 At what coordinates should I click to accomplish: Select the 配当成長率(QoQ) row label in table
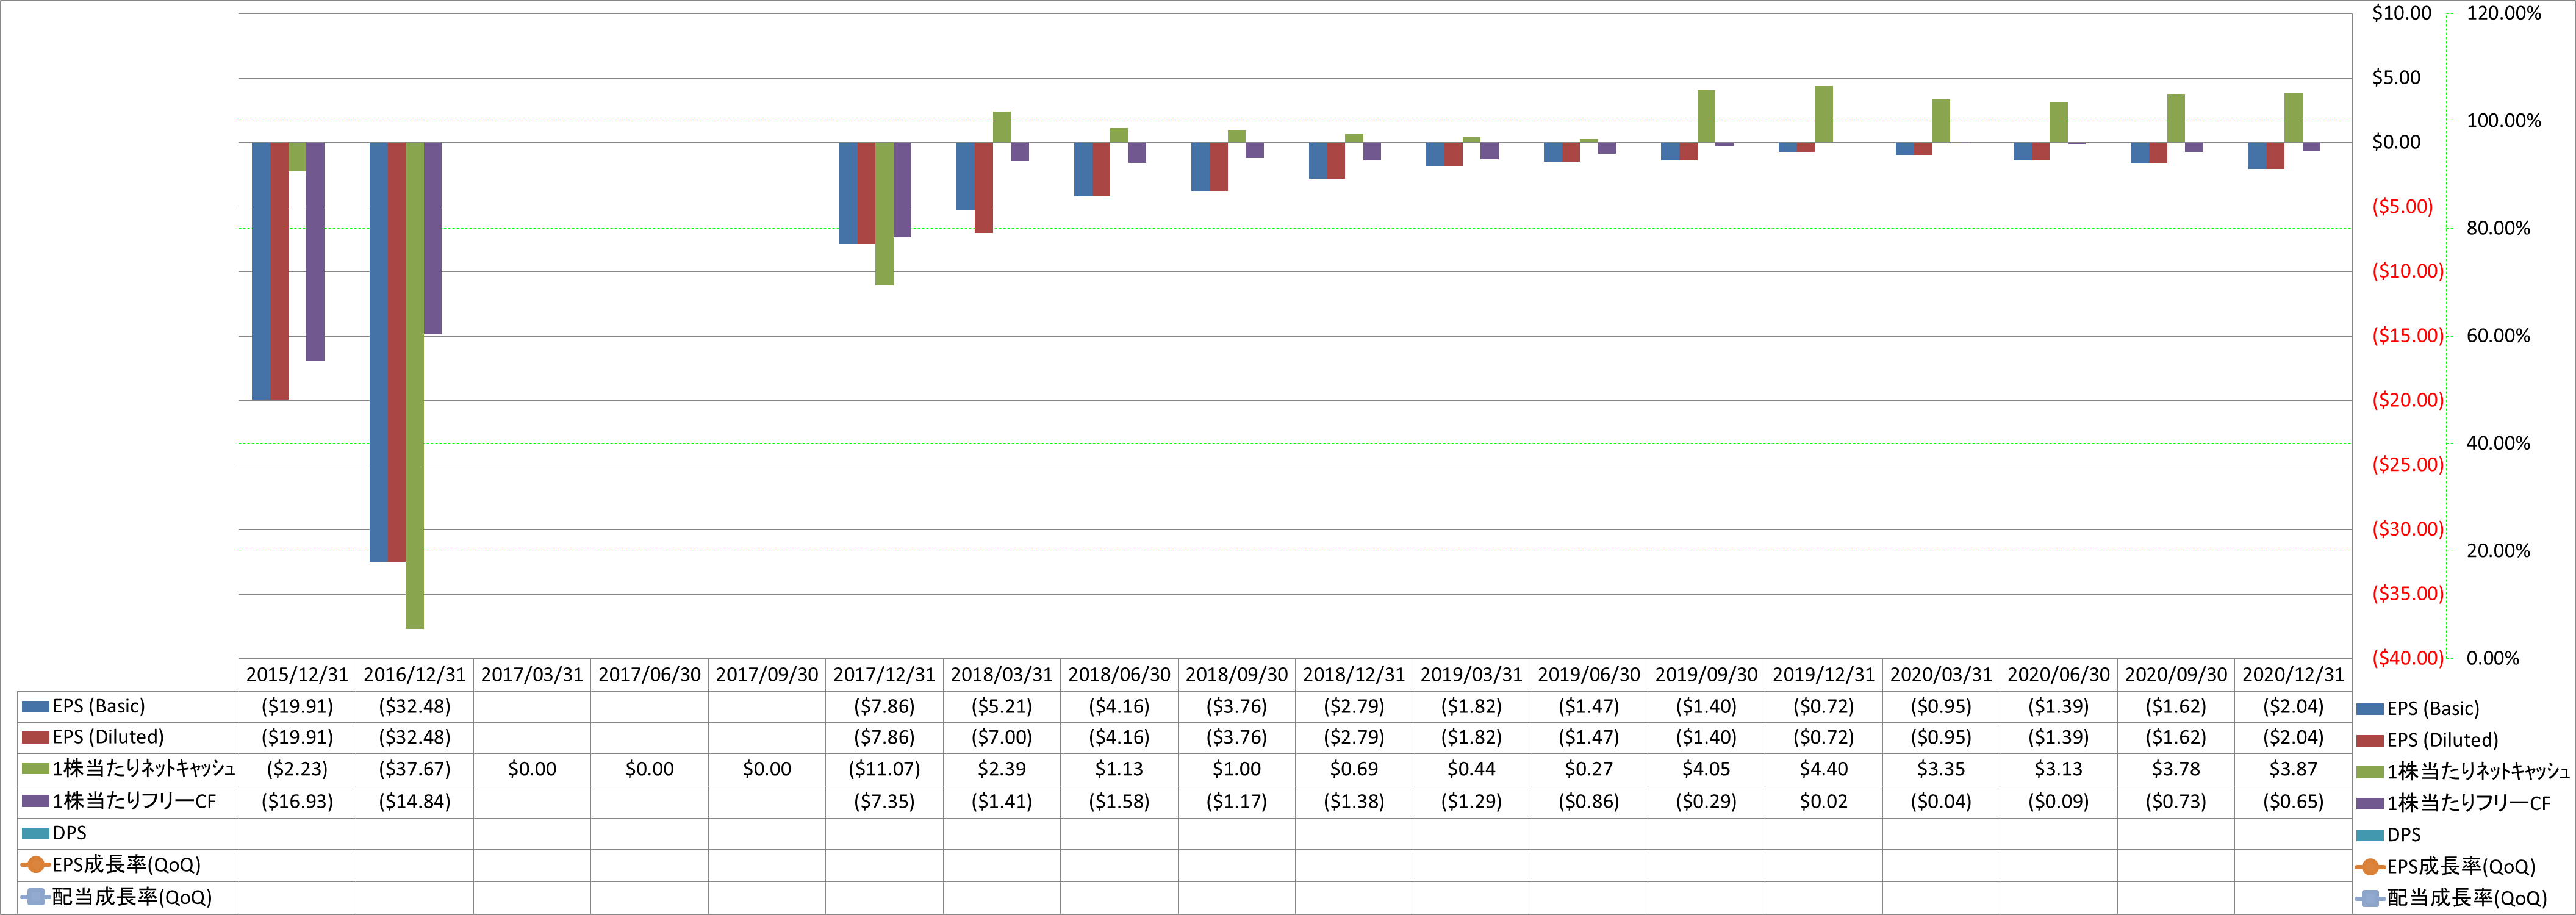(132, 897)
